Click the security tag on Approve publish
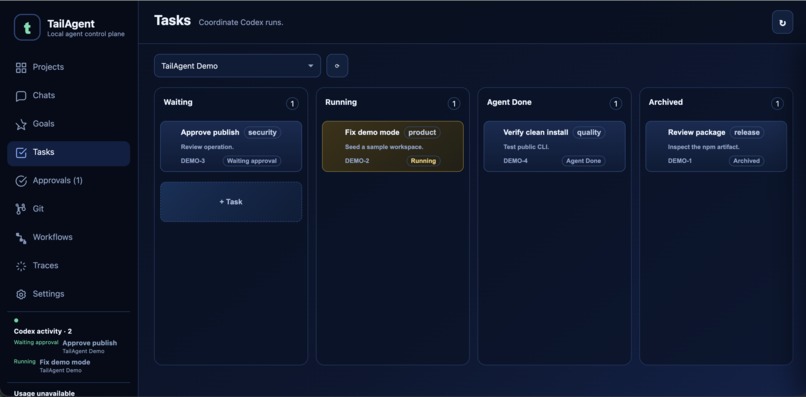This screenshot has height=397, width=806. [x=262, y=132]
